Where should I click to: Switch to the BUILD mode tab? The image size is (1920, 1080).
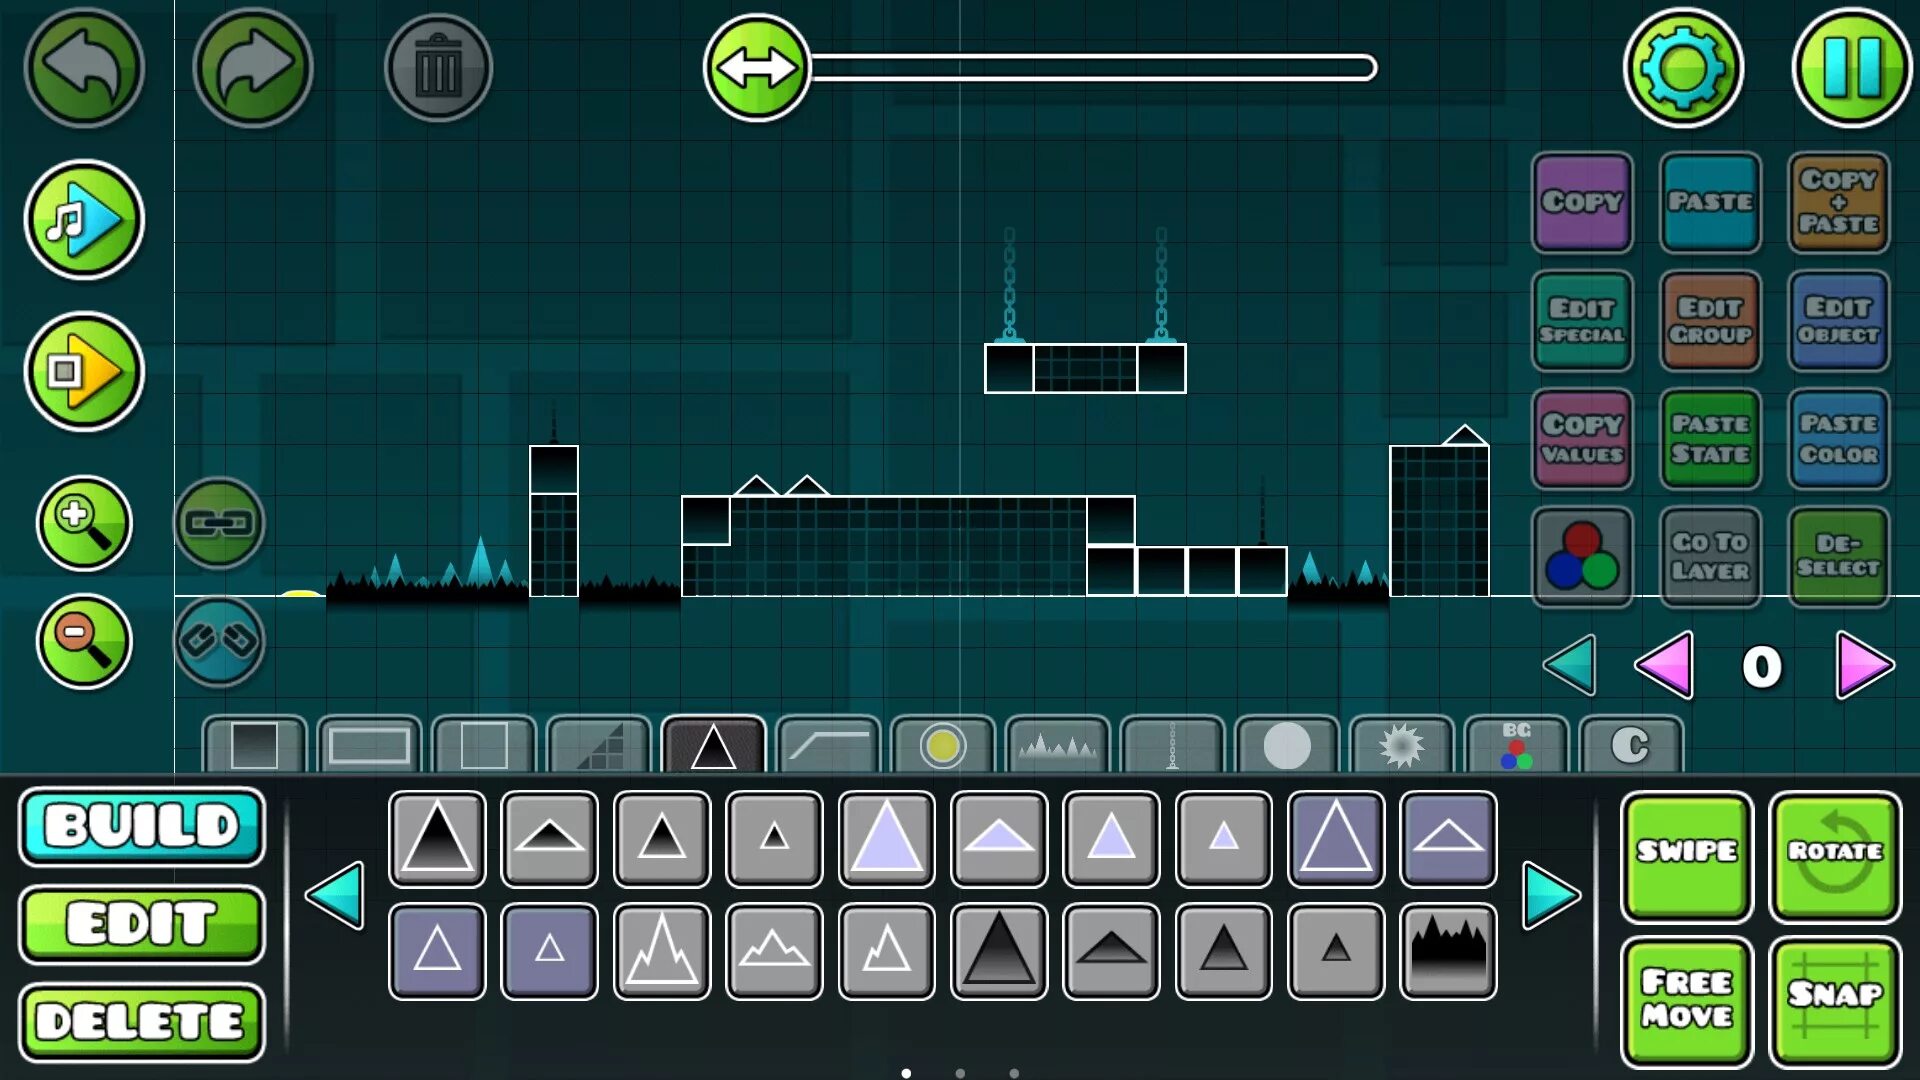tap(142, 824)
